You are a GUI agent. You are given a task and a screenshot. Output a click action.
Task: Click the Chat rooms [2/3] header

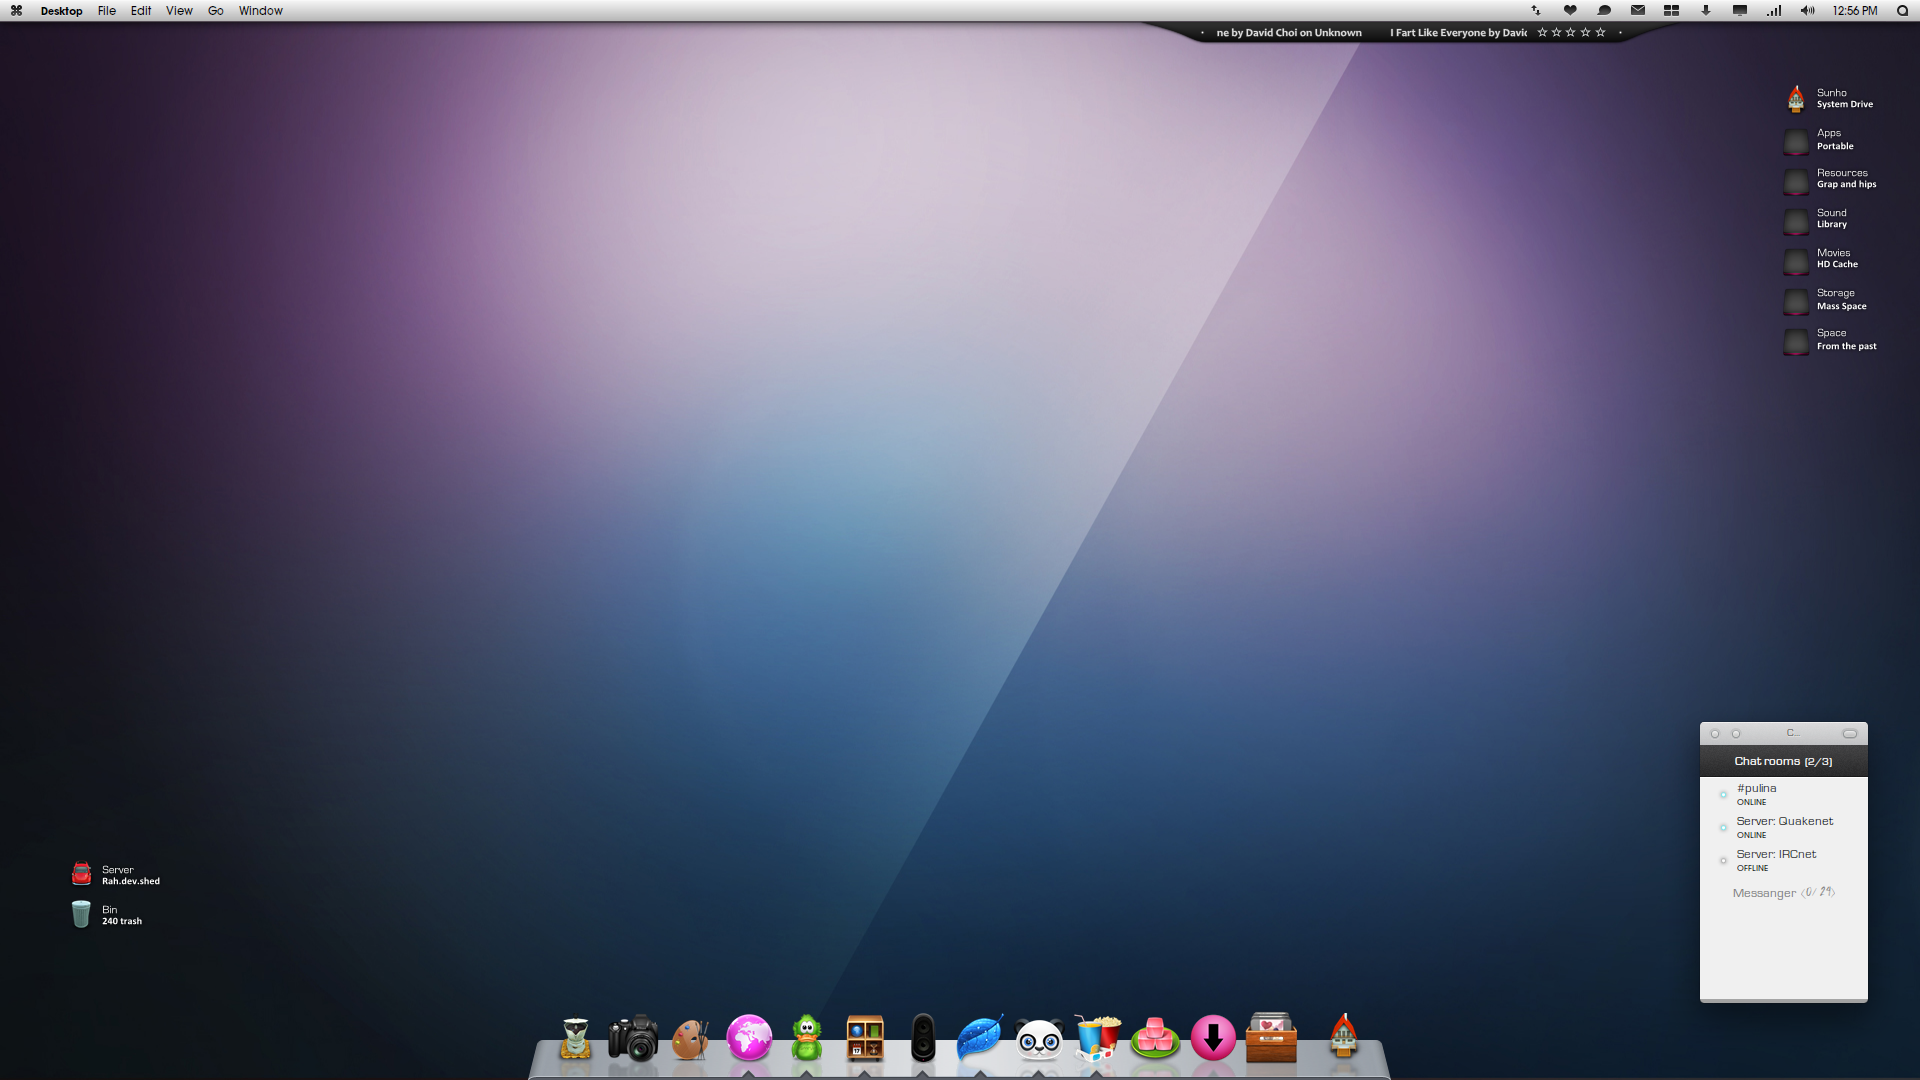pyautogui.click(x=1783, y=761)
